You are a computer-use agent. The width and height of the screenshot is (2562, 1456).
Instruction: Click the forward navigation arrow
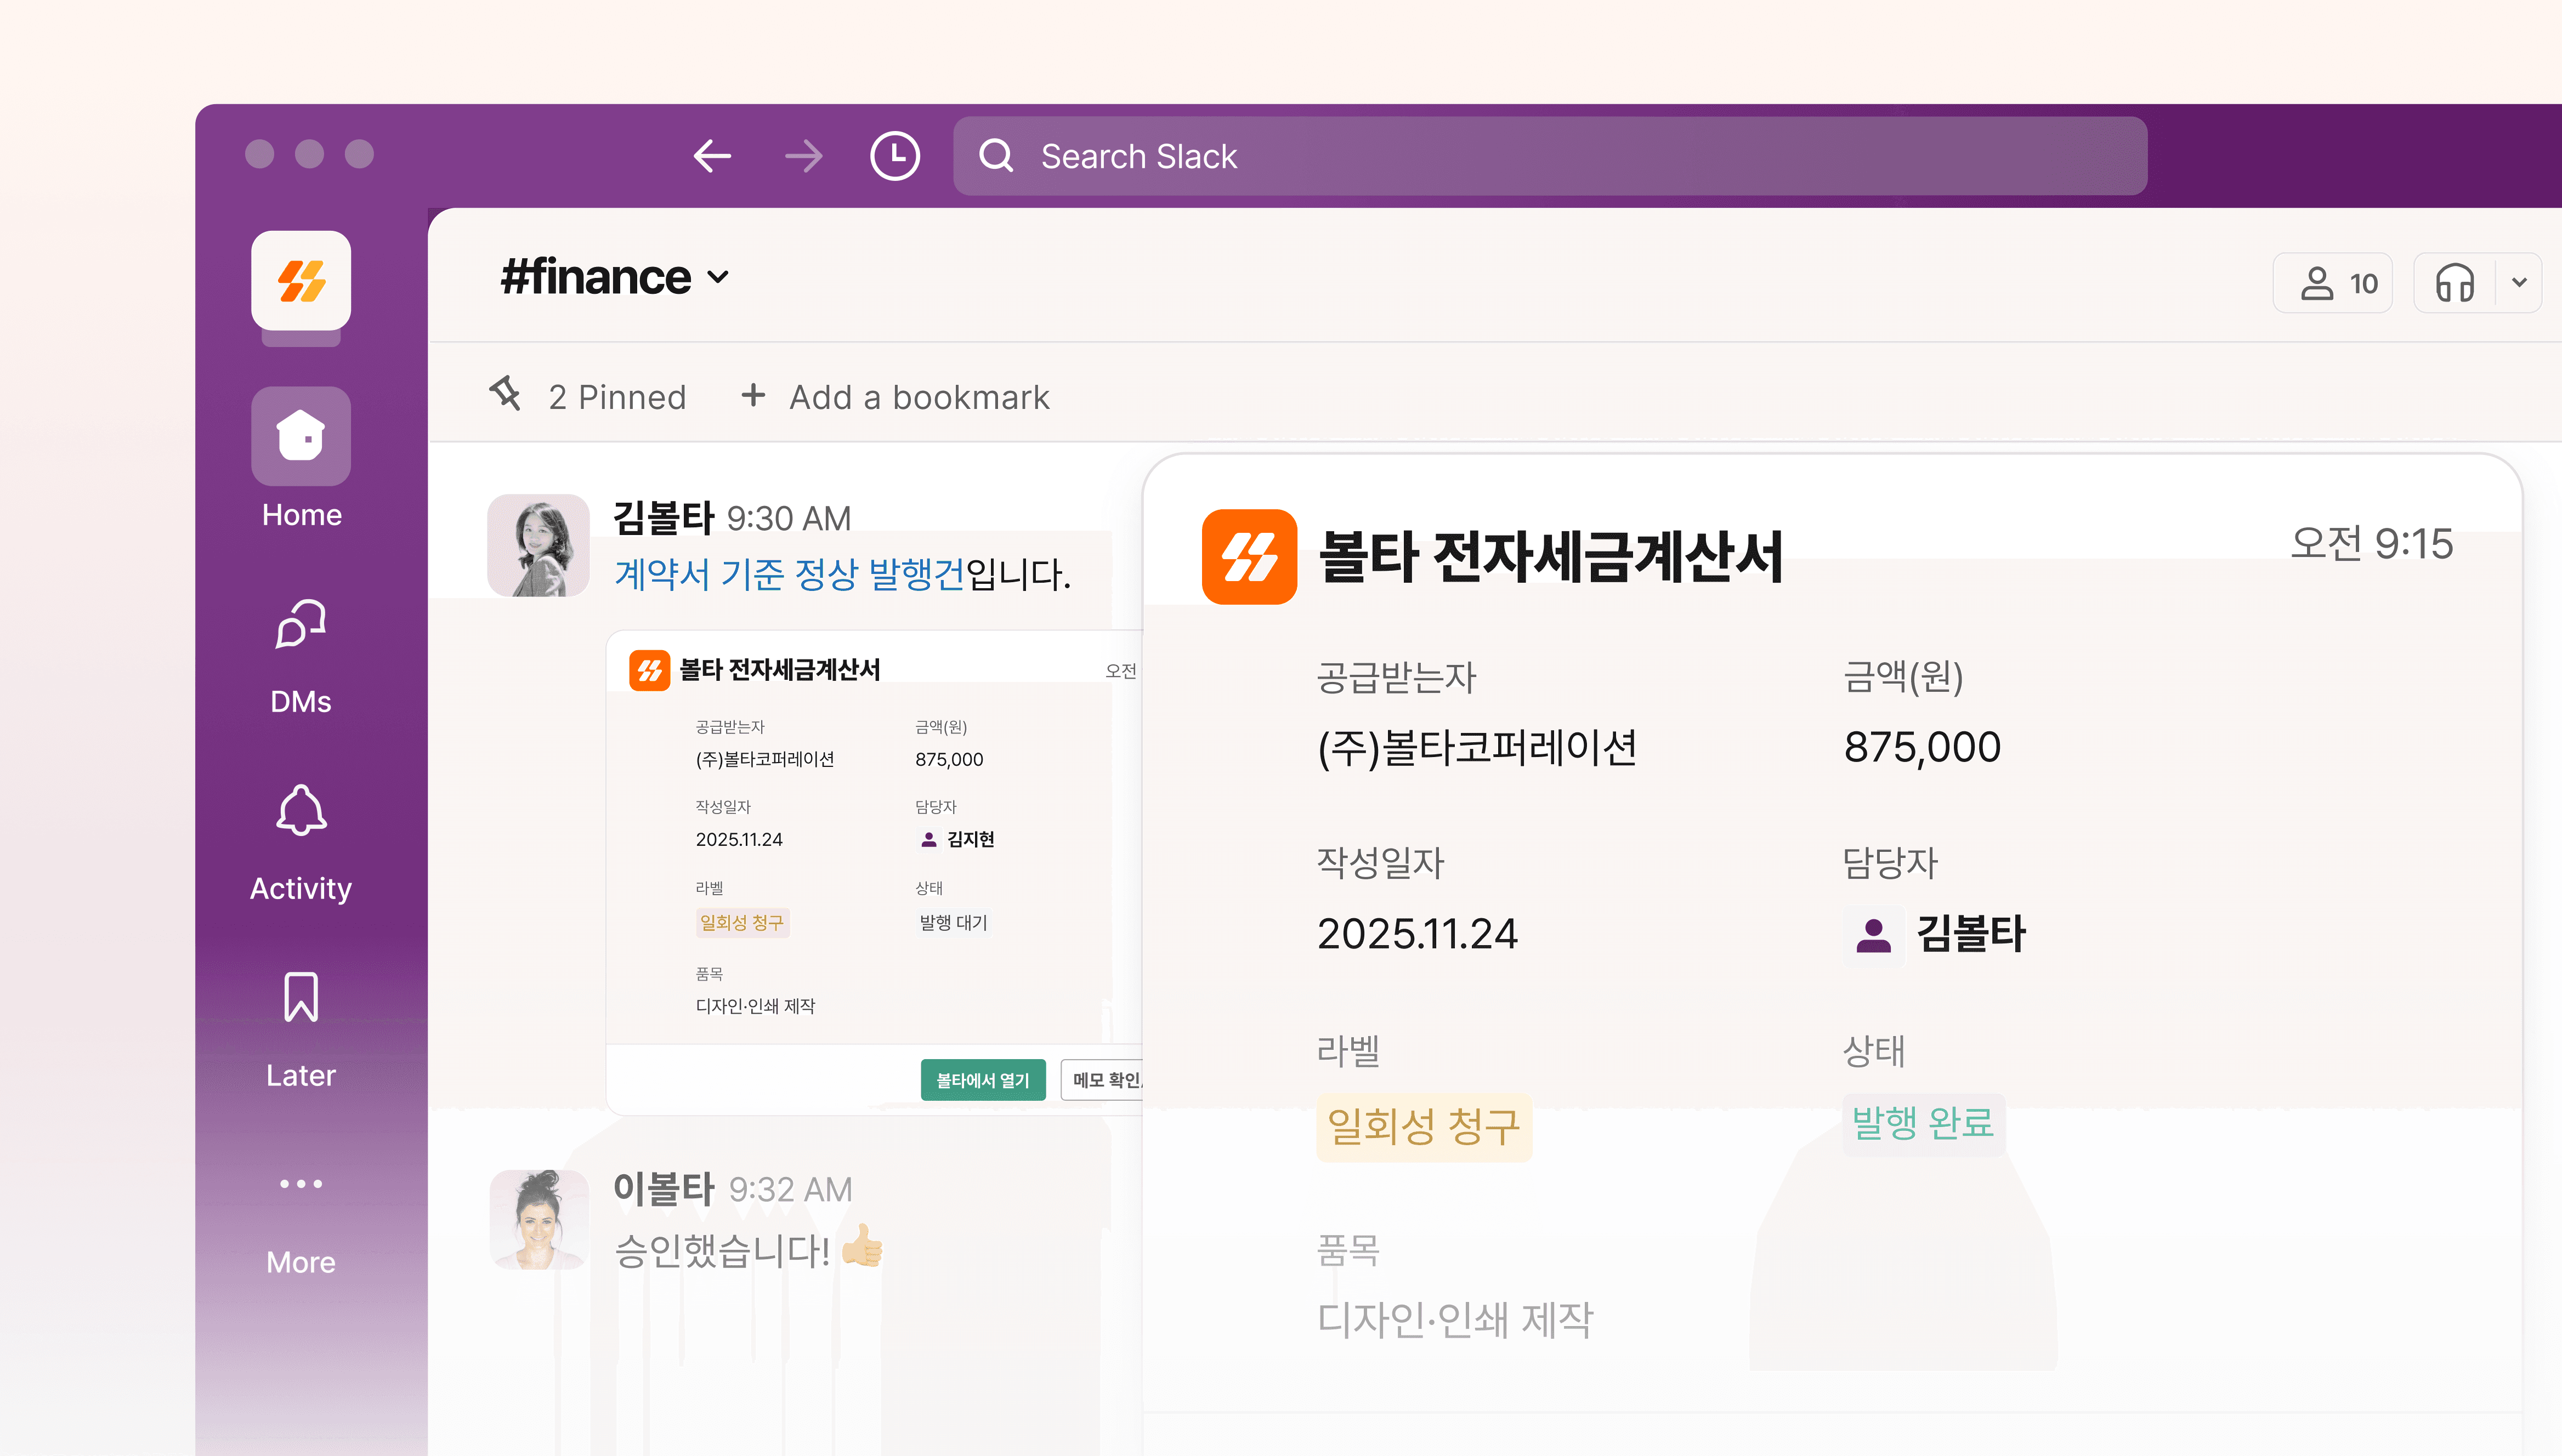click(803, 156)
